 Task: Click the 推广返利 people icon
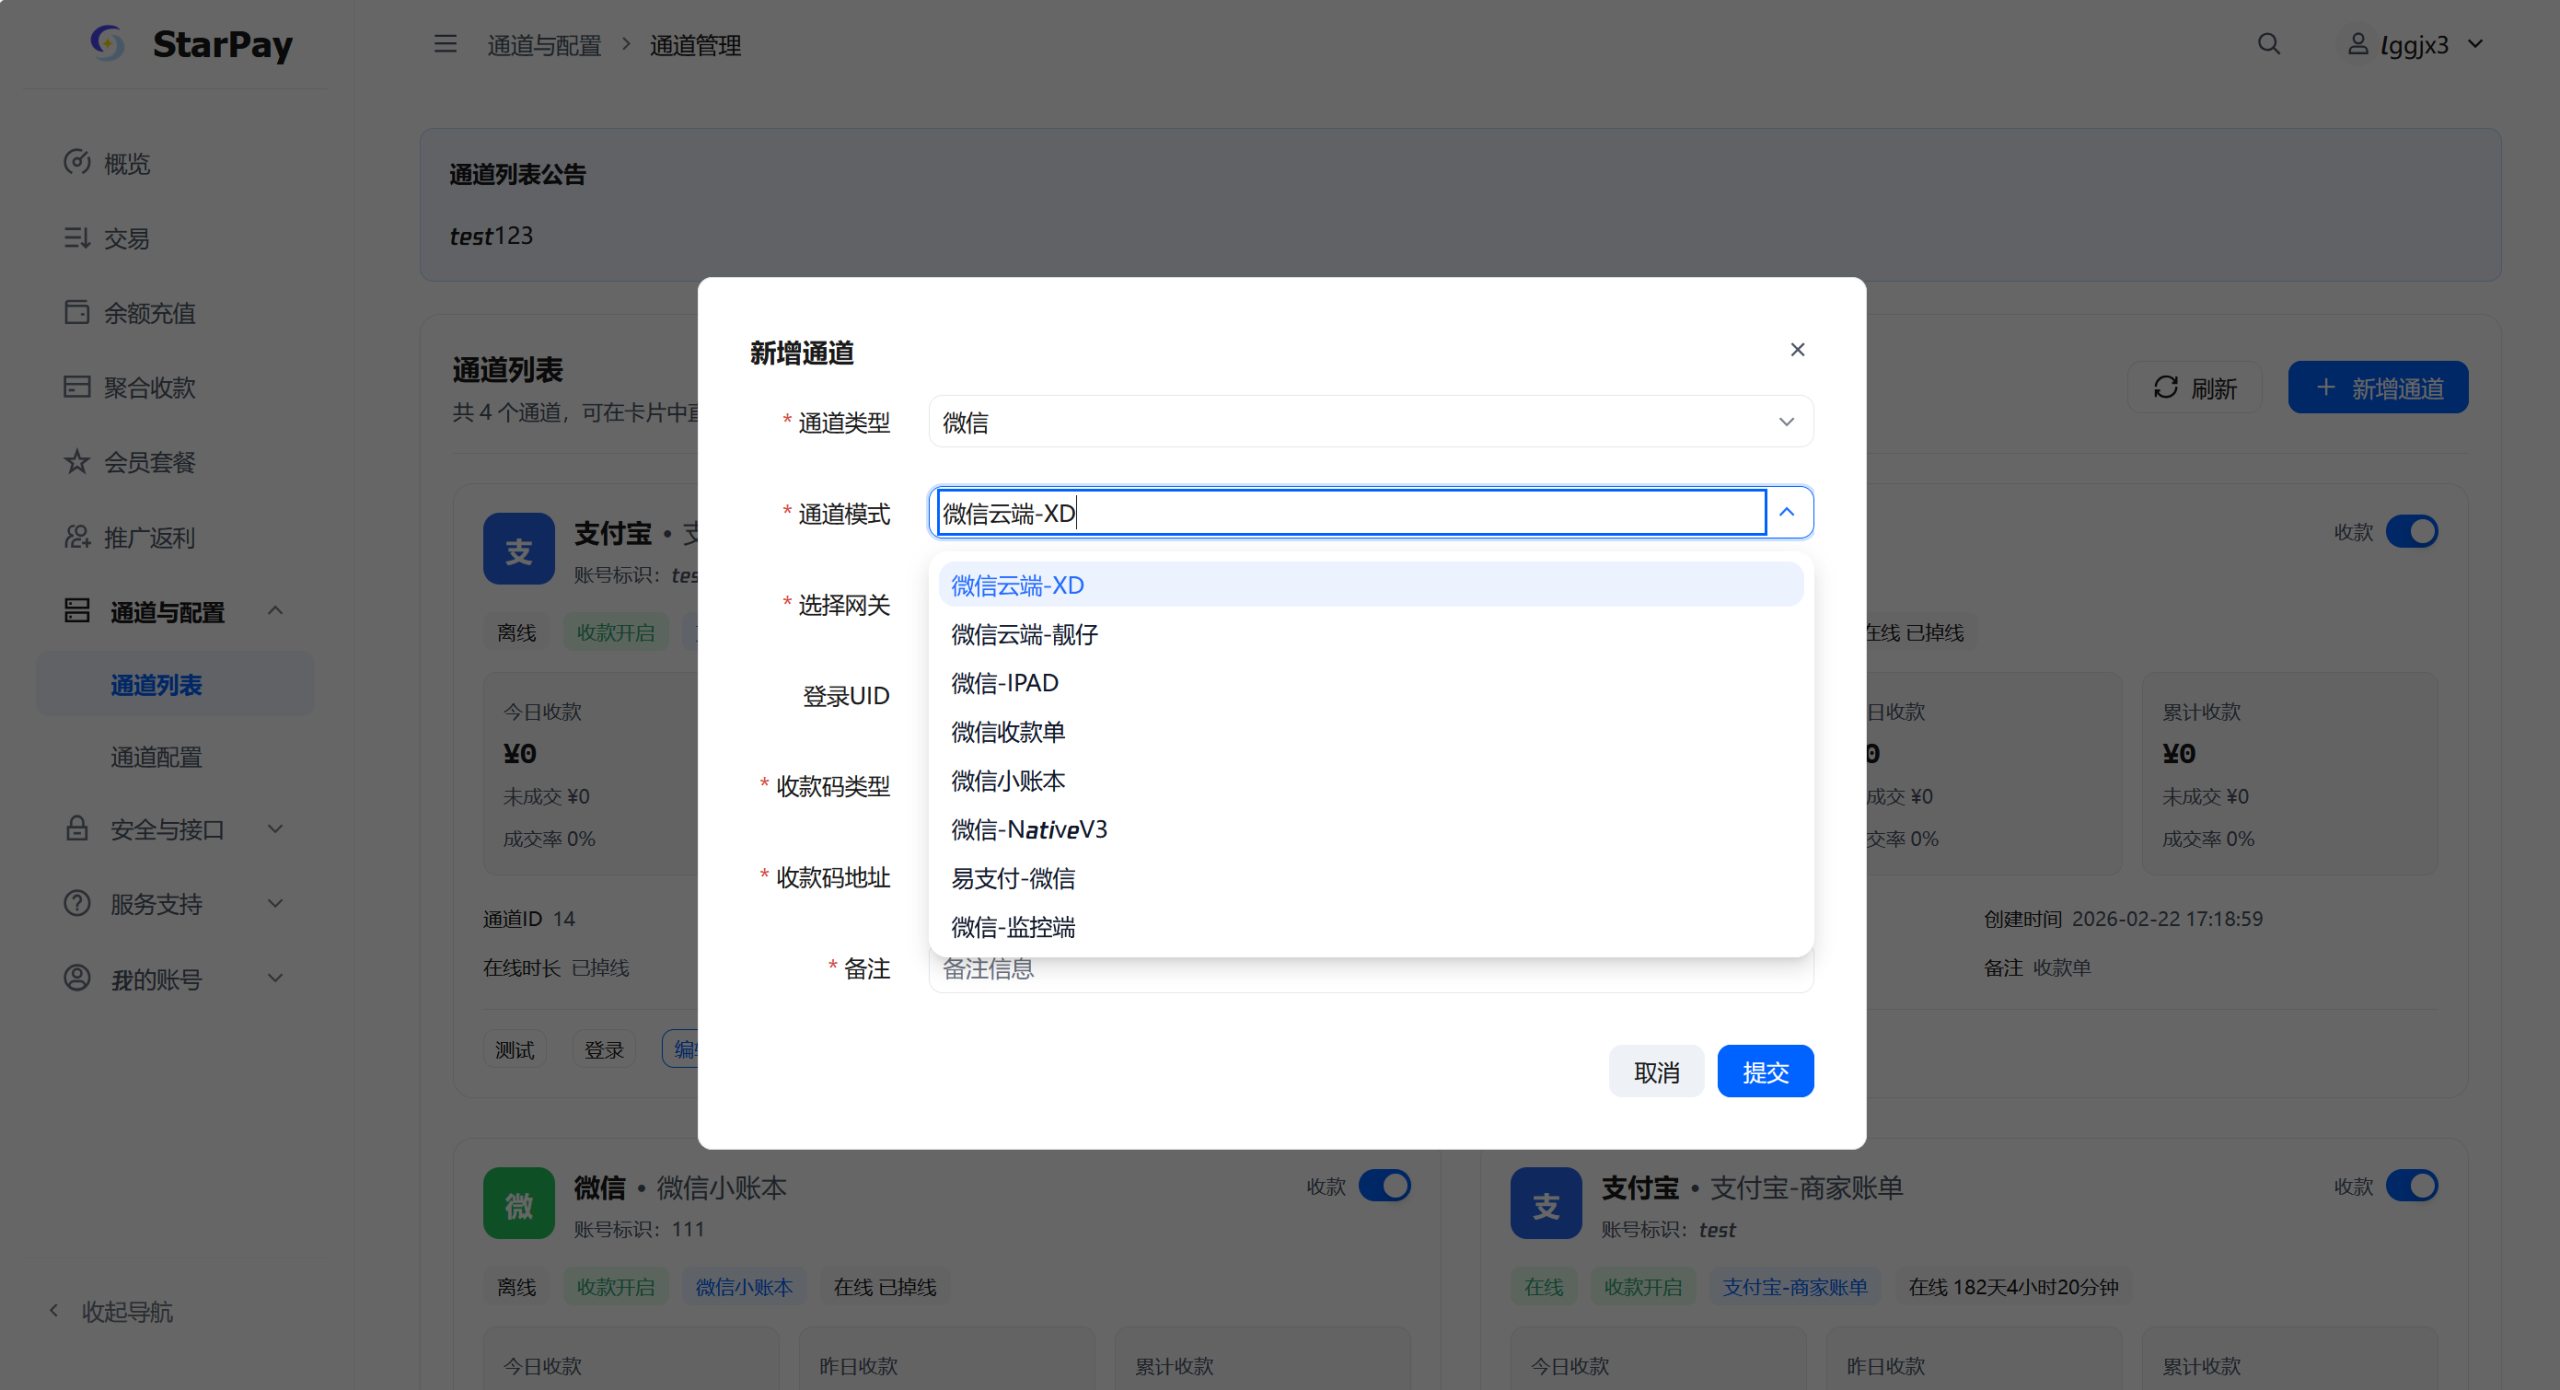coord(77,536)
